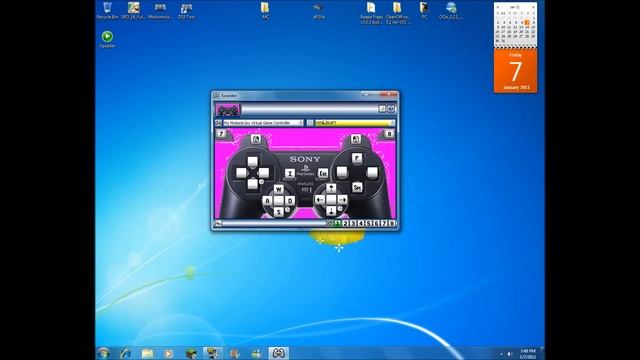Click the taskbar clock showing 7:48 PM
This screenshot has width=640, height=360.
(x=528, y=353)
